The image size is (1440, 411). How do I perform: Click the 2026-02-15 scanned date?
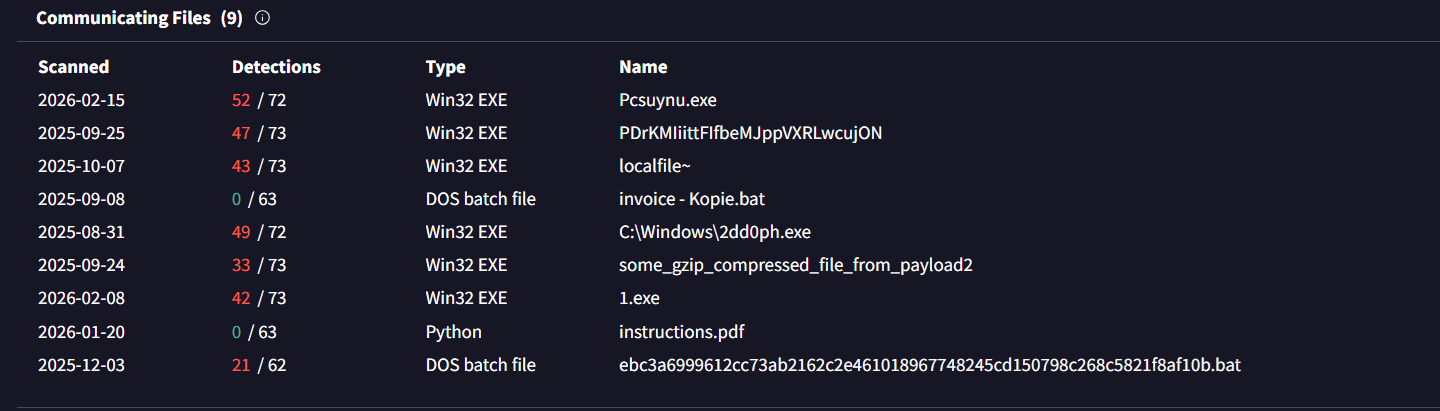tap(81, 100)
